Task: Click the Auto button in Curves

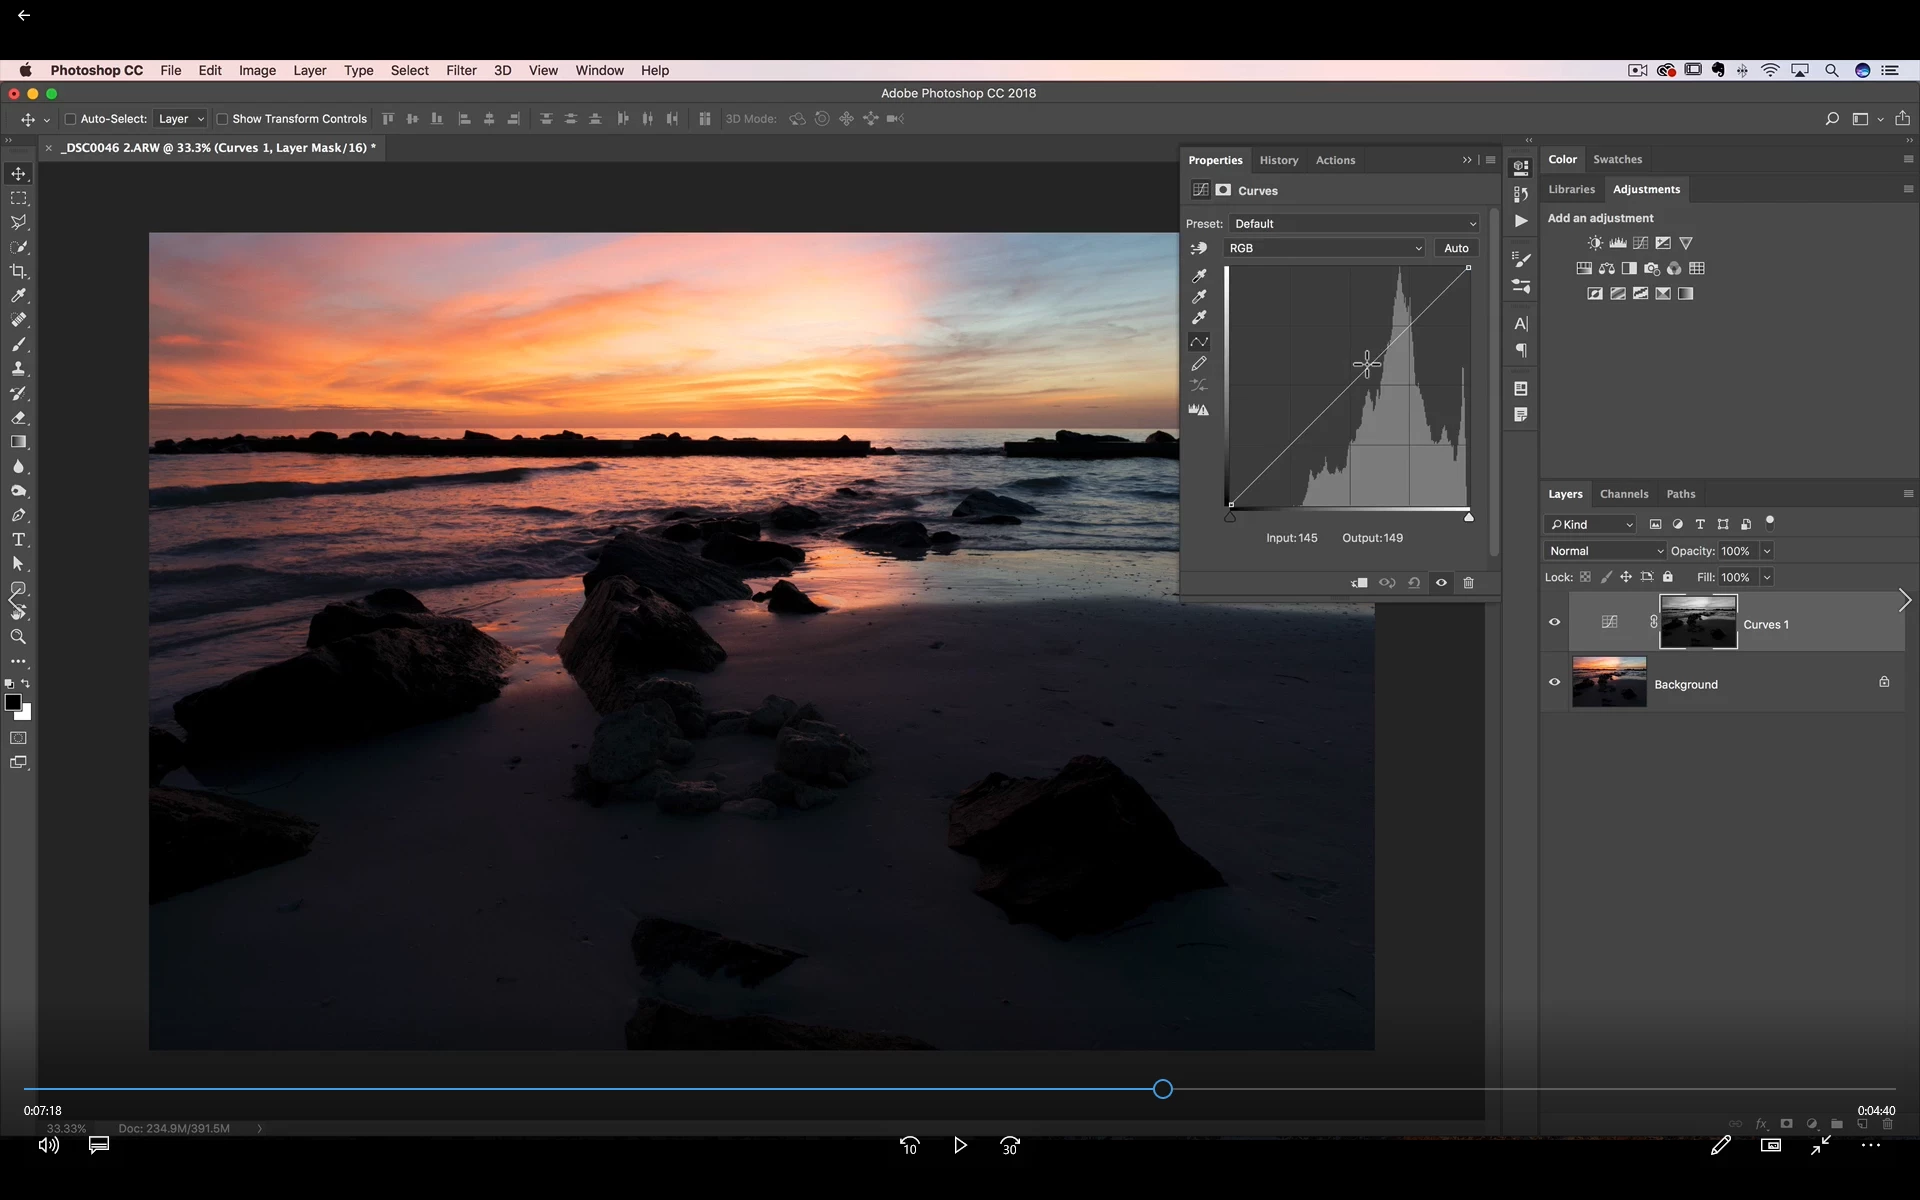Action: point(1456,248)
